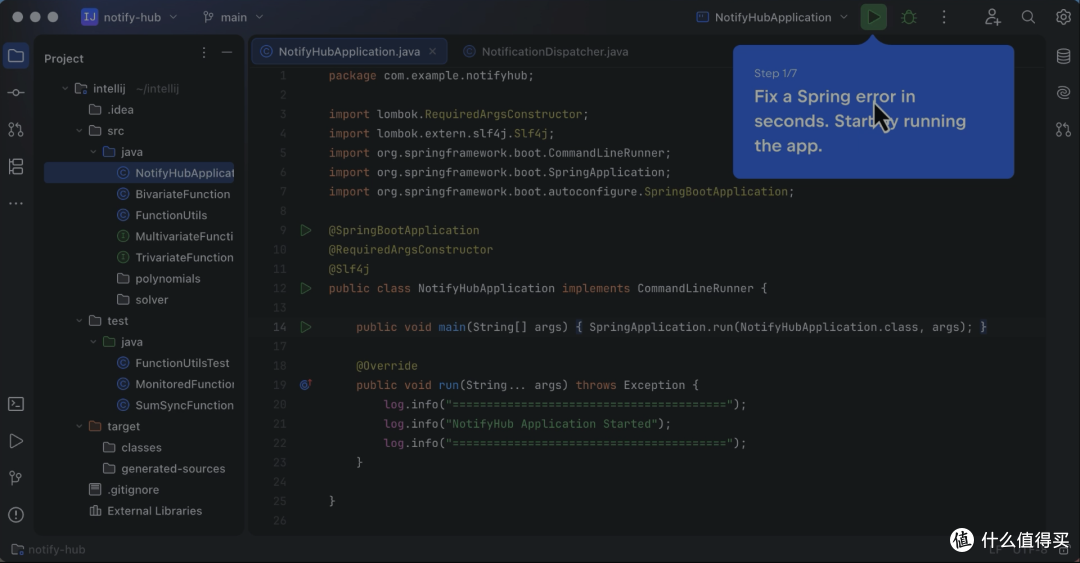Open Project panel options vertical dots
Viewport: 1080px width, 563px height.
click(204, 53)
